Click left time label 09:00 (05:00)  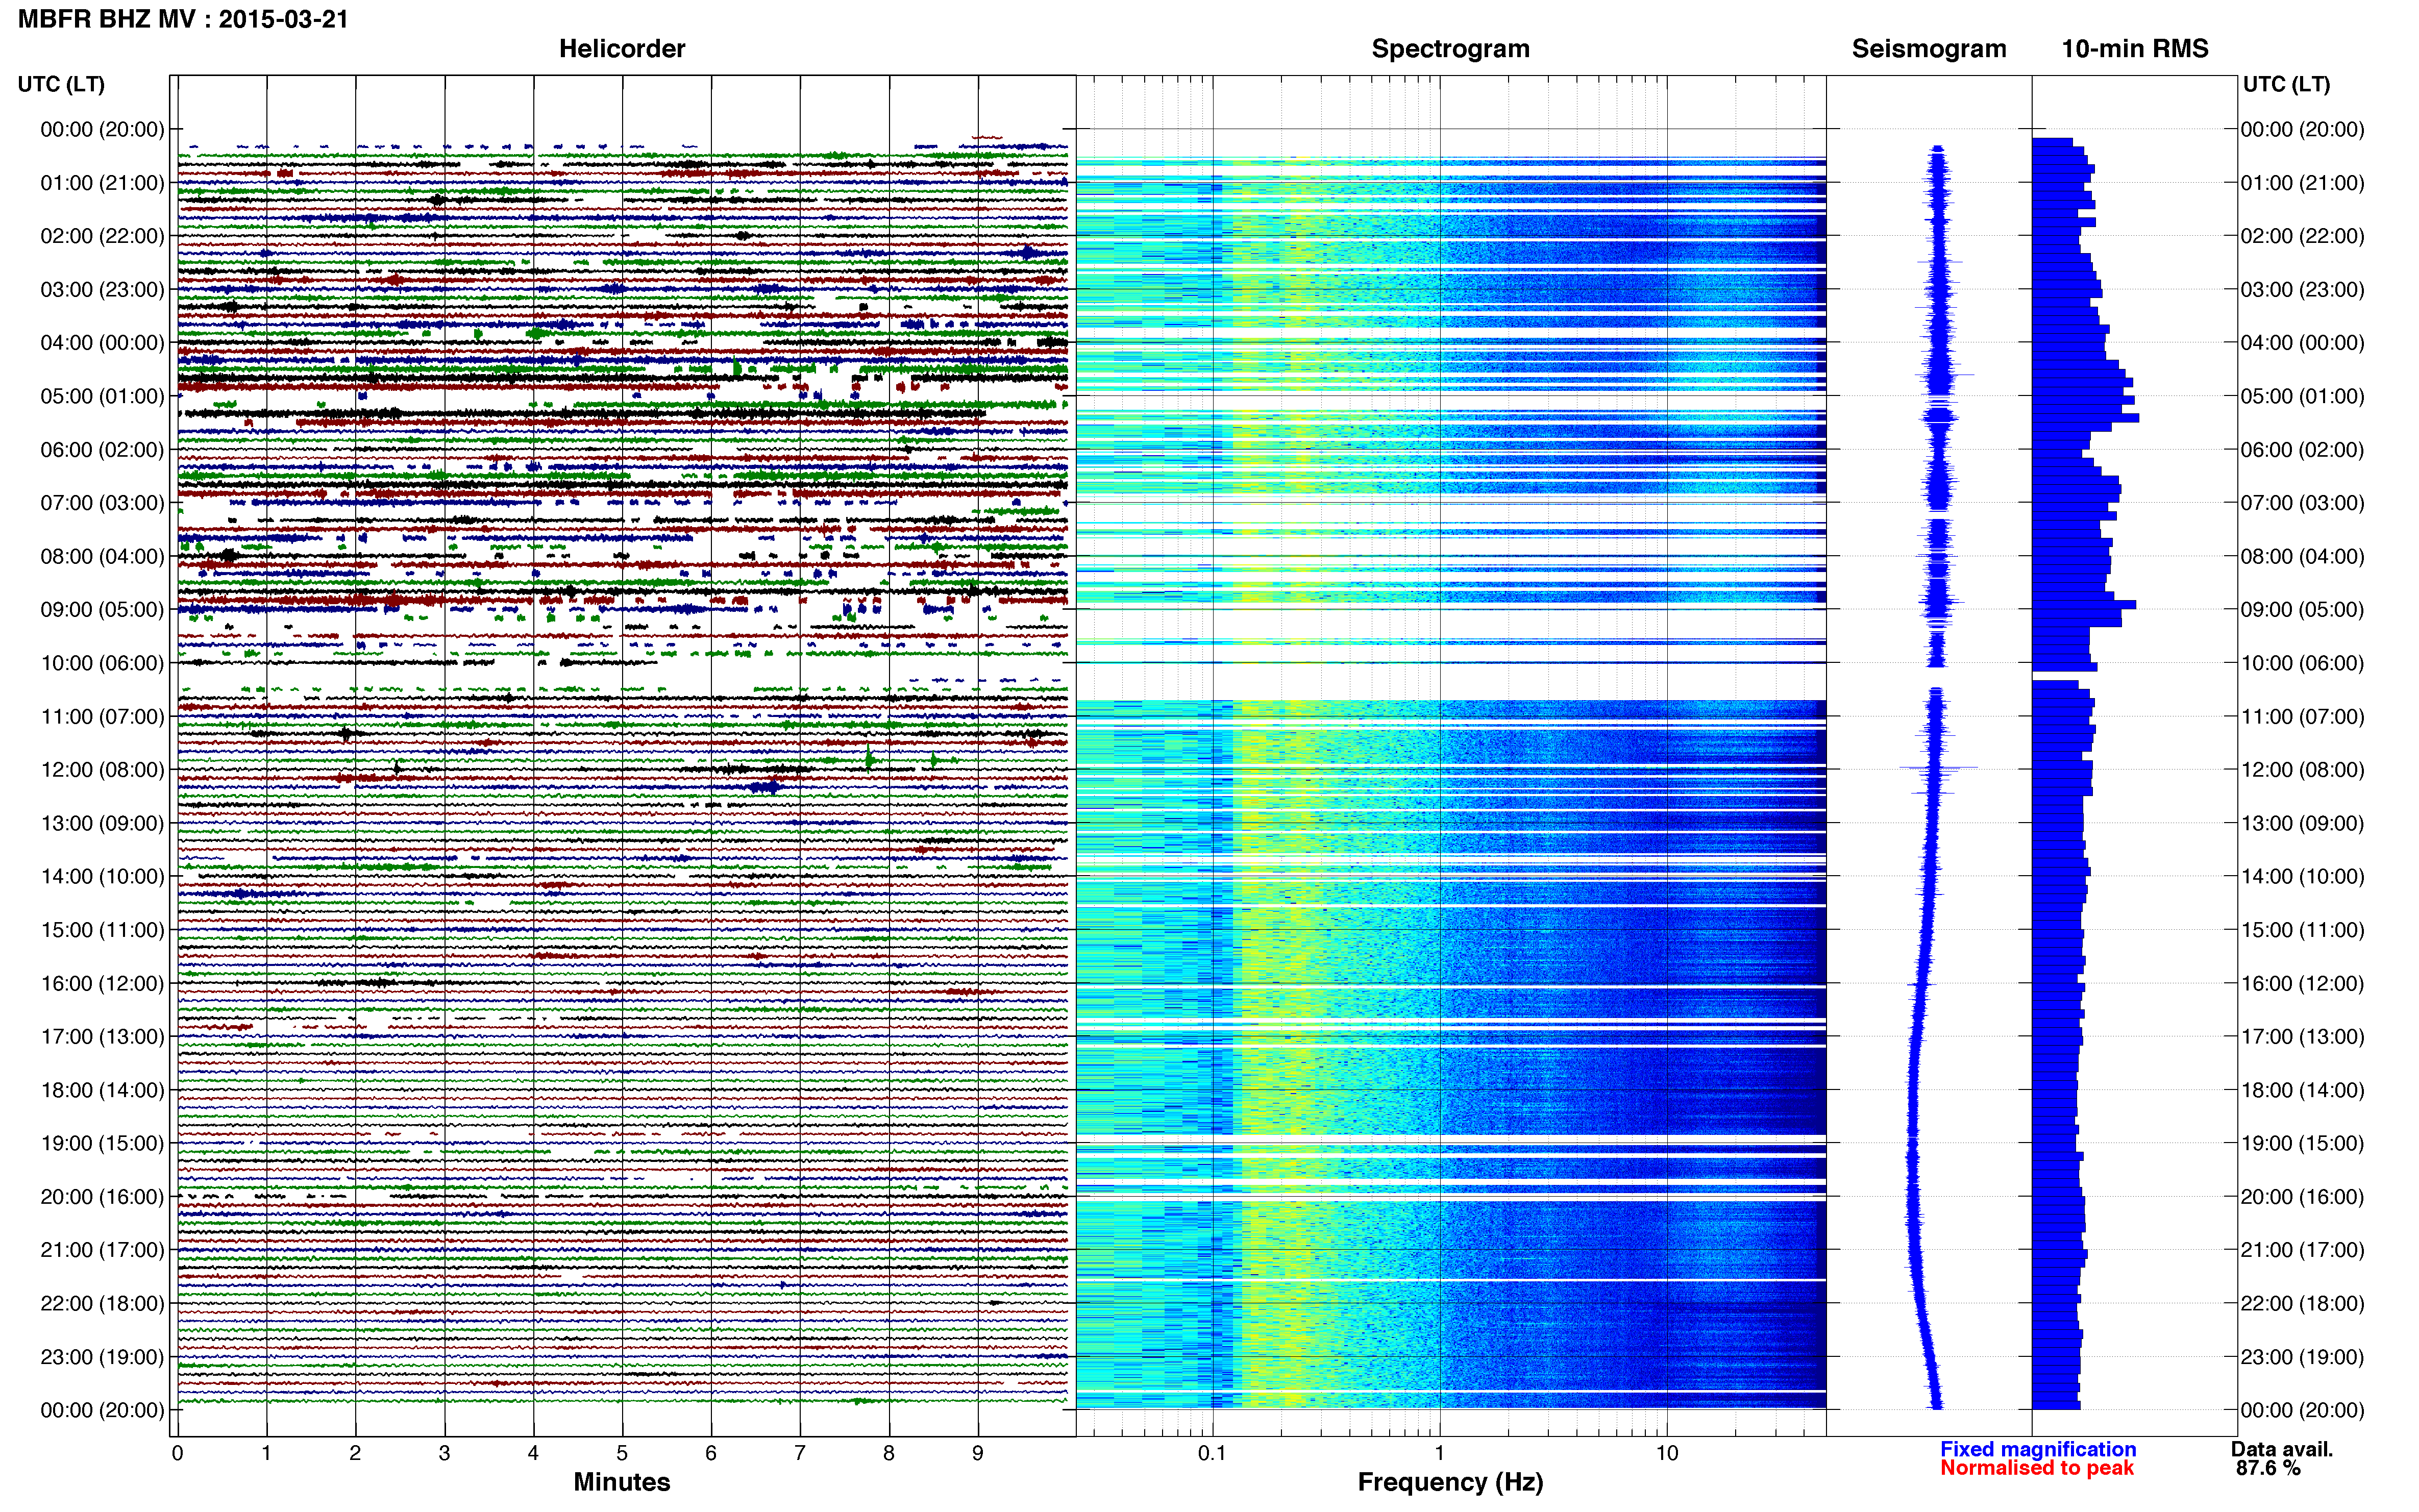pyautogui.click(x=102, y=610)
